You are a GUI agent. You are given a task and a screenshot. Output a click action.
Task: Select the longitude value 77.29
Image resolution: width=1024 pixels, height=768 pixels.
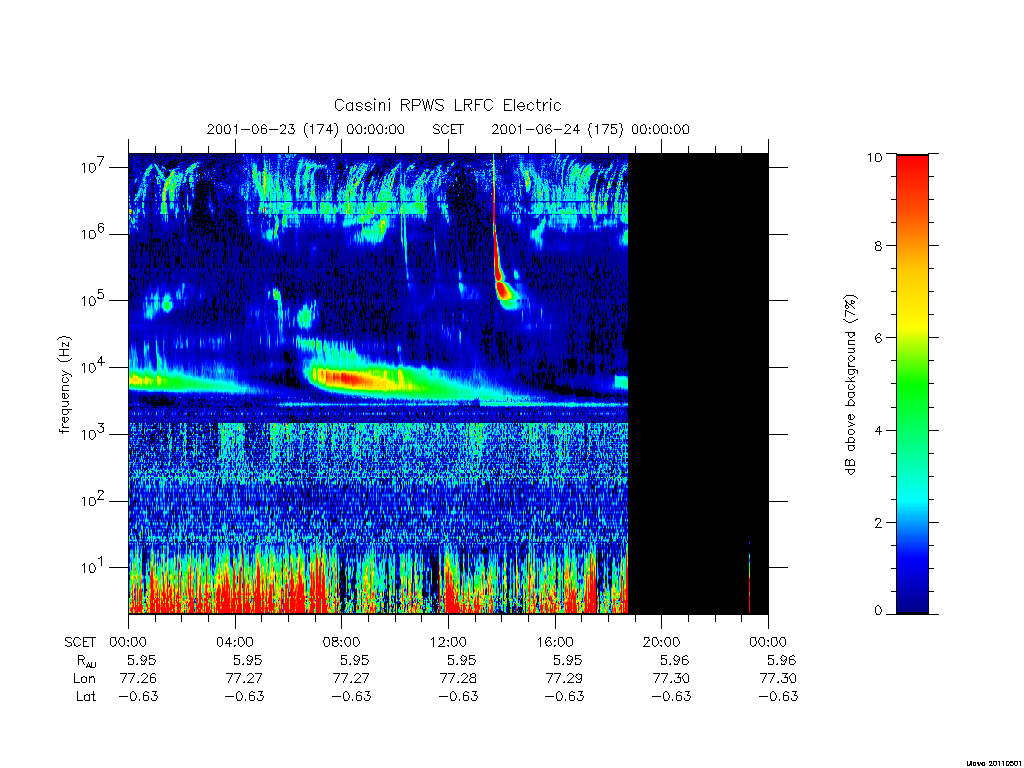(x=564, y=679)
